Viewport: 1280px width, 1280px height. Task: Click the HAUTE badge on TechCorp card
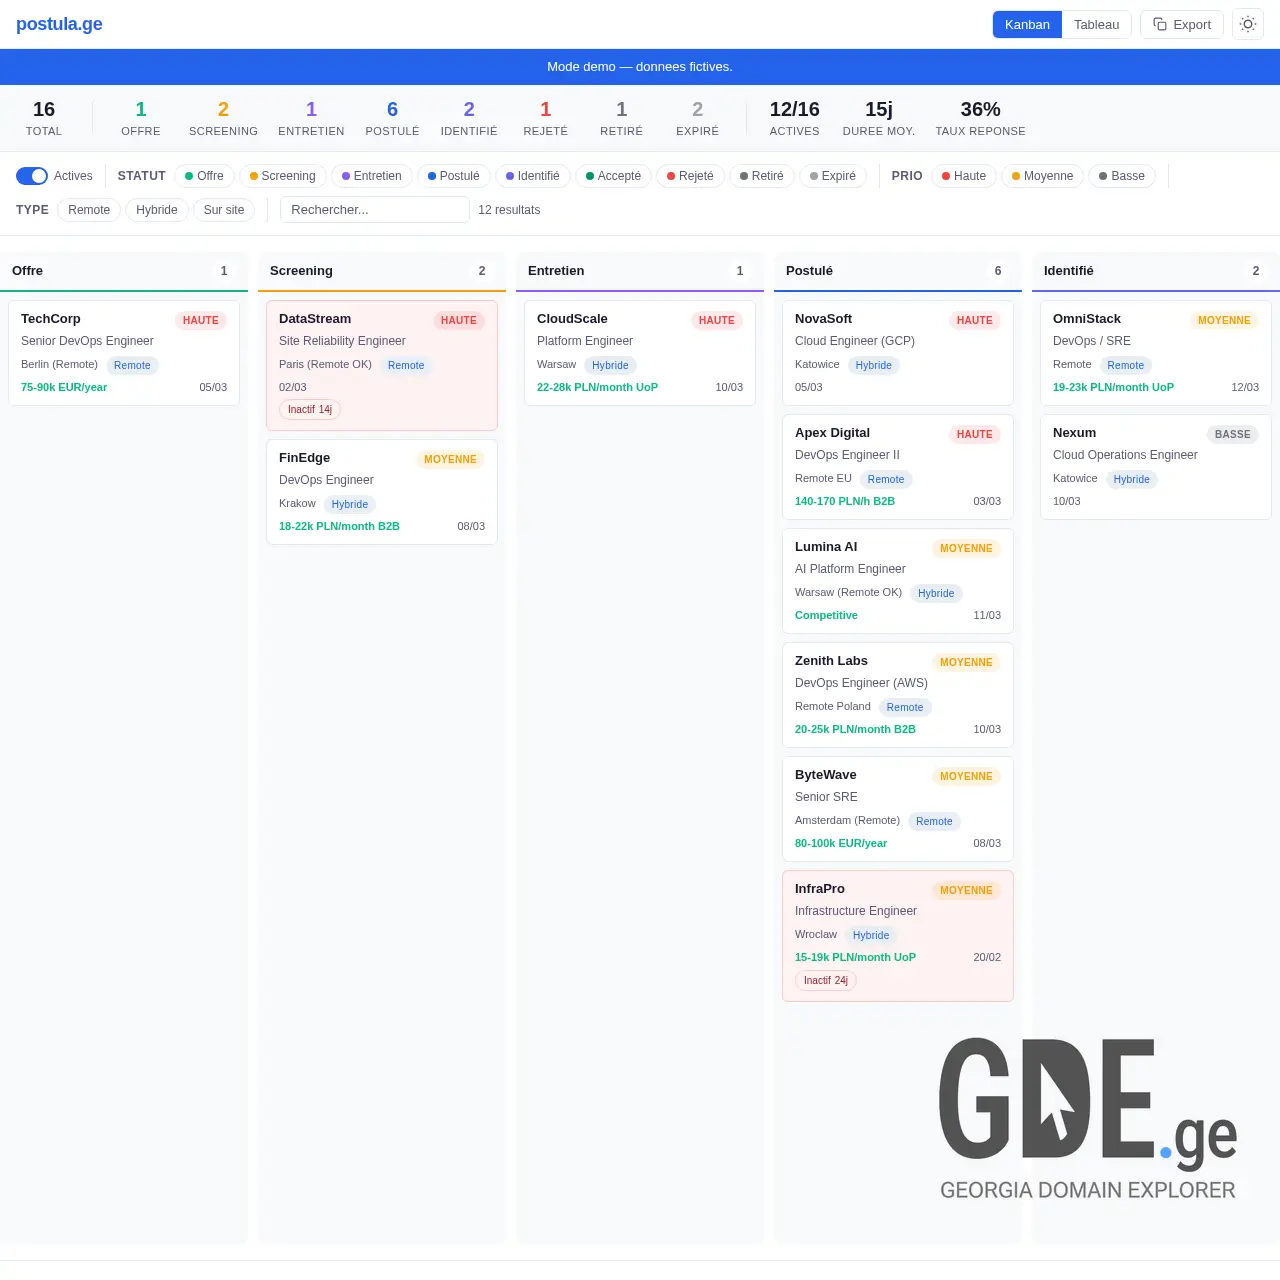pyautogui.click(x=201, y=321)
